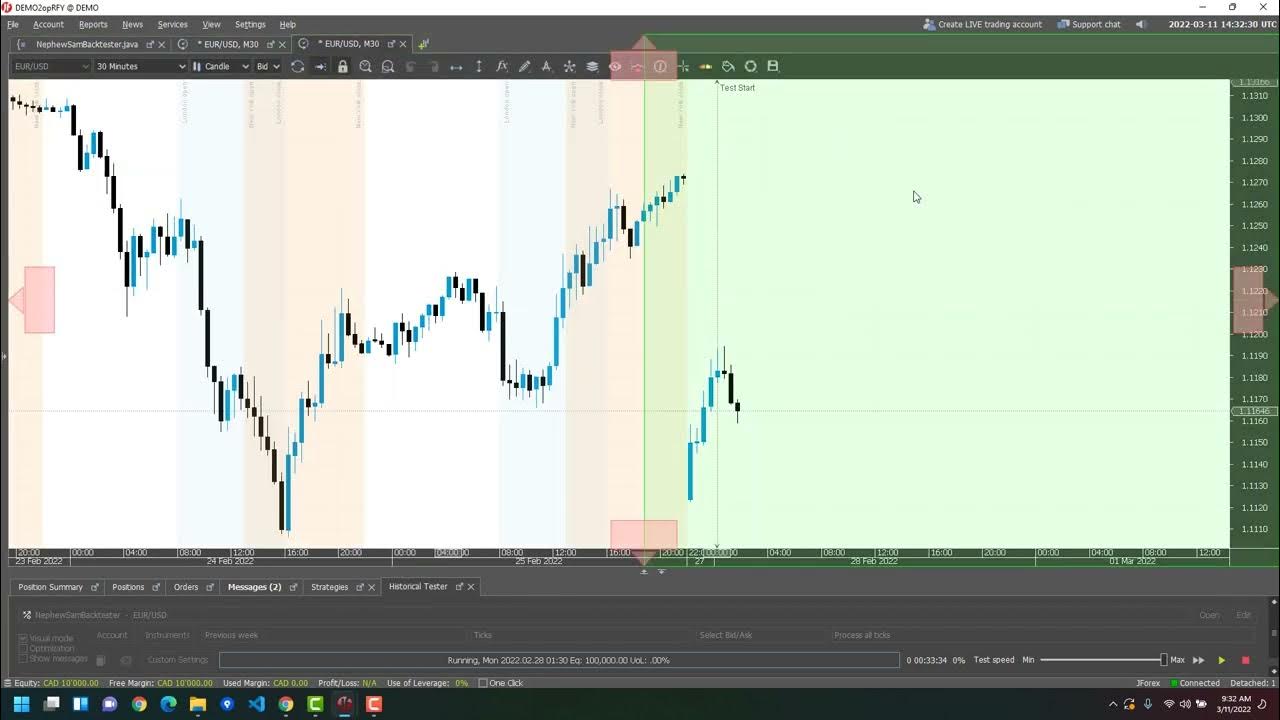The width and height of the screenshot is (1280, 720).
Task: Click the green play tester button
Action: pos(1221,660)
